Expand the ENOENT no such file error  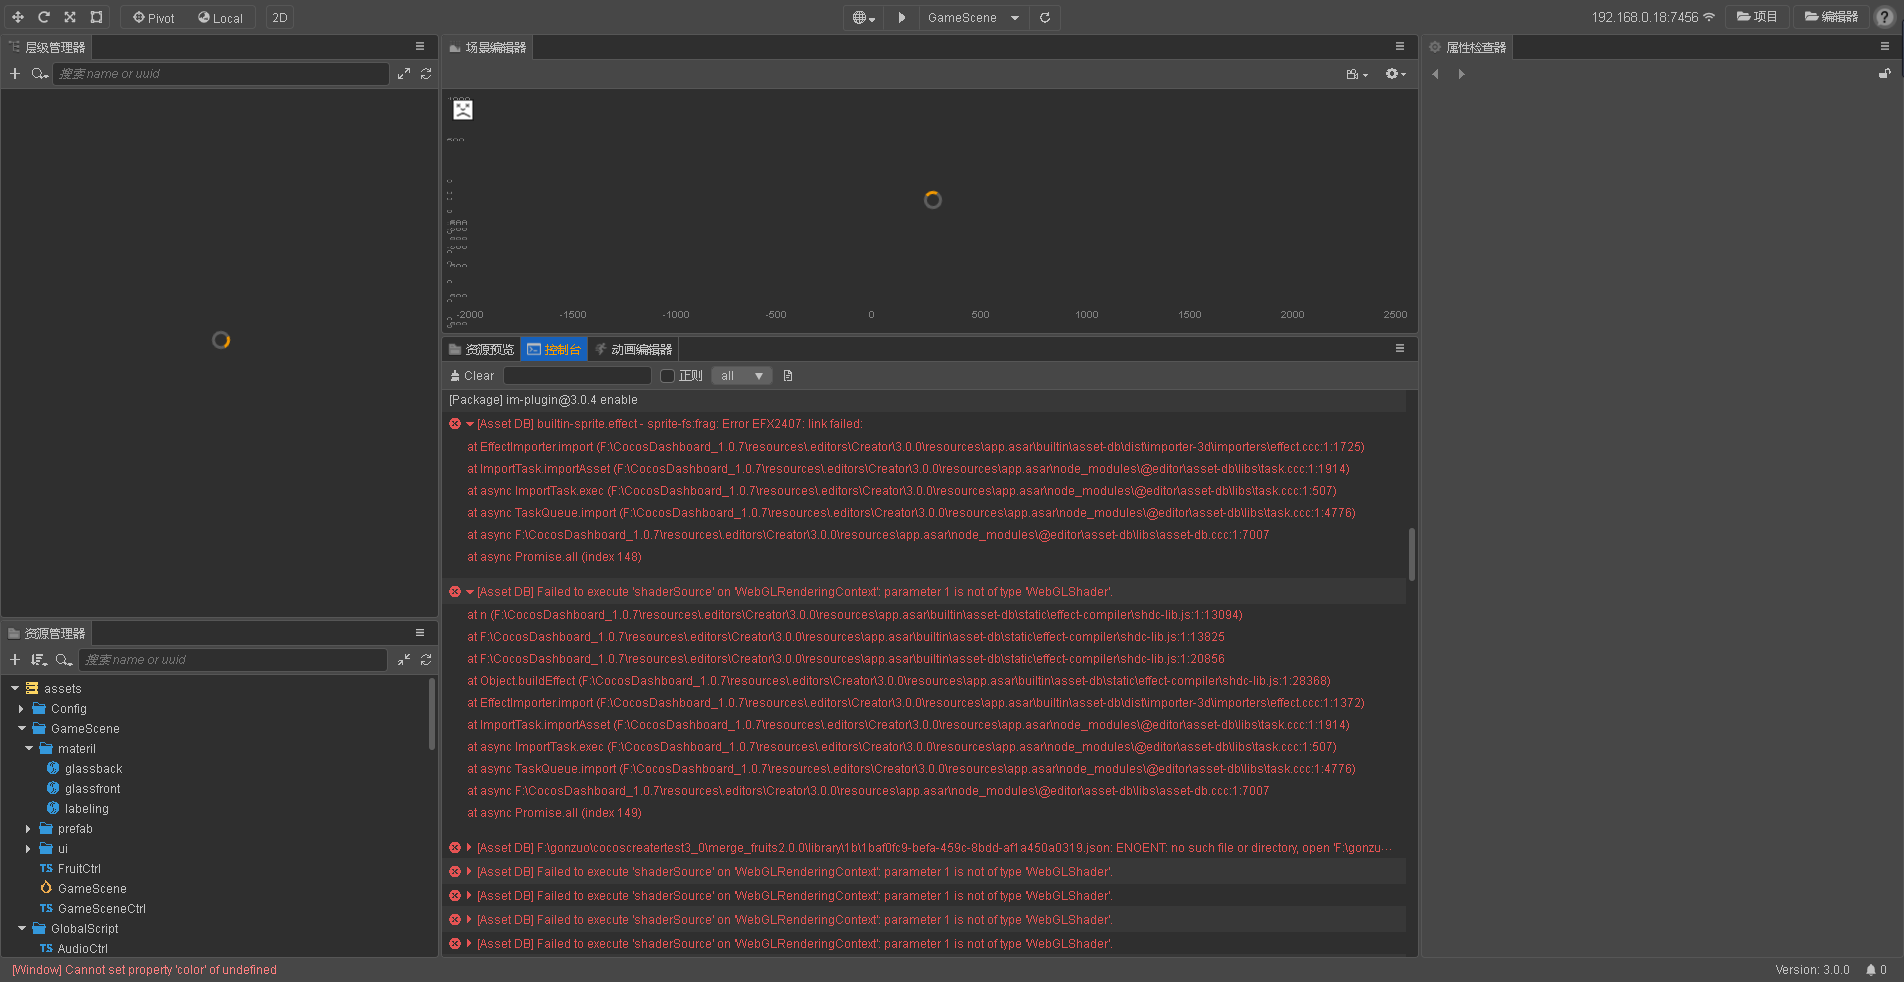tap(469, 848)
